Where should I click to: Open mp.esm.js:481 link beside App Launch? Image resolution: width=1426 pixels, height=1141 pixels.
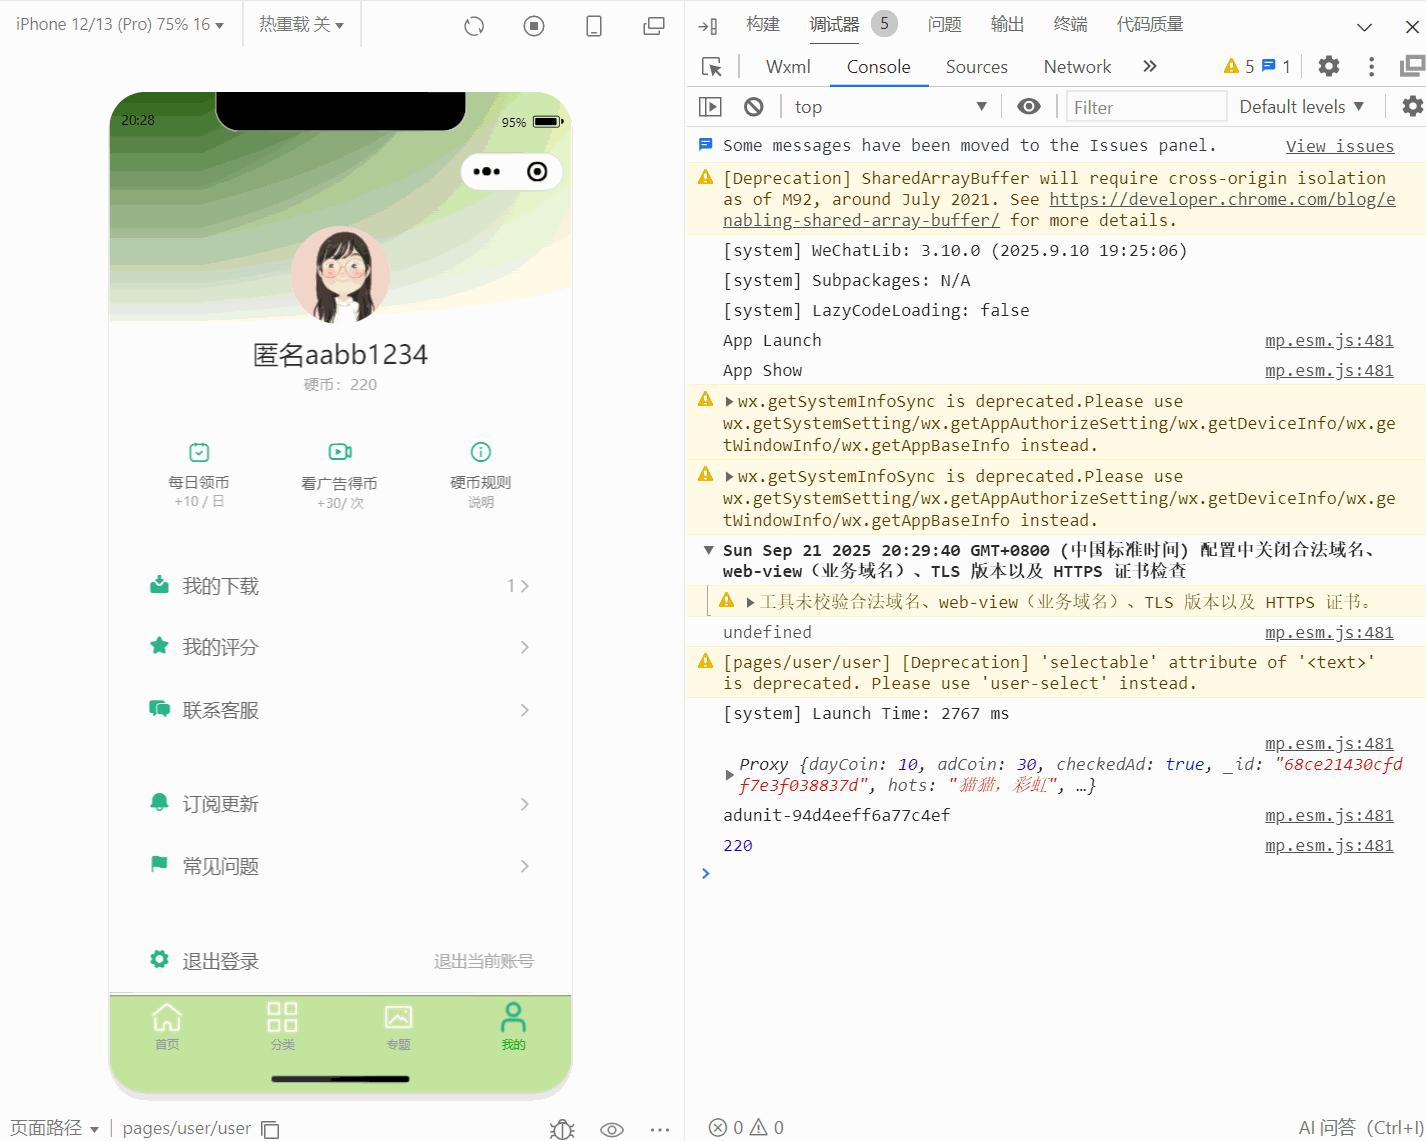pyautogui.click(x=1329, y=341)
